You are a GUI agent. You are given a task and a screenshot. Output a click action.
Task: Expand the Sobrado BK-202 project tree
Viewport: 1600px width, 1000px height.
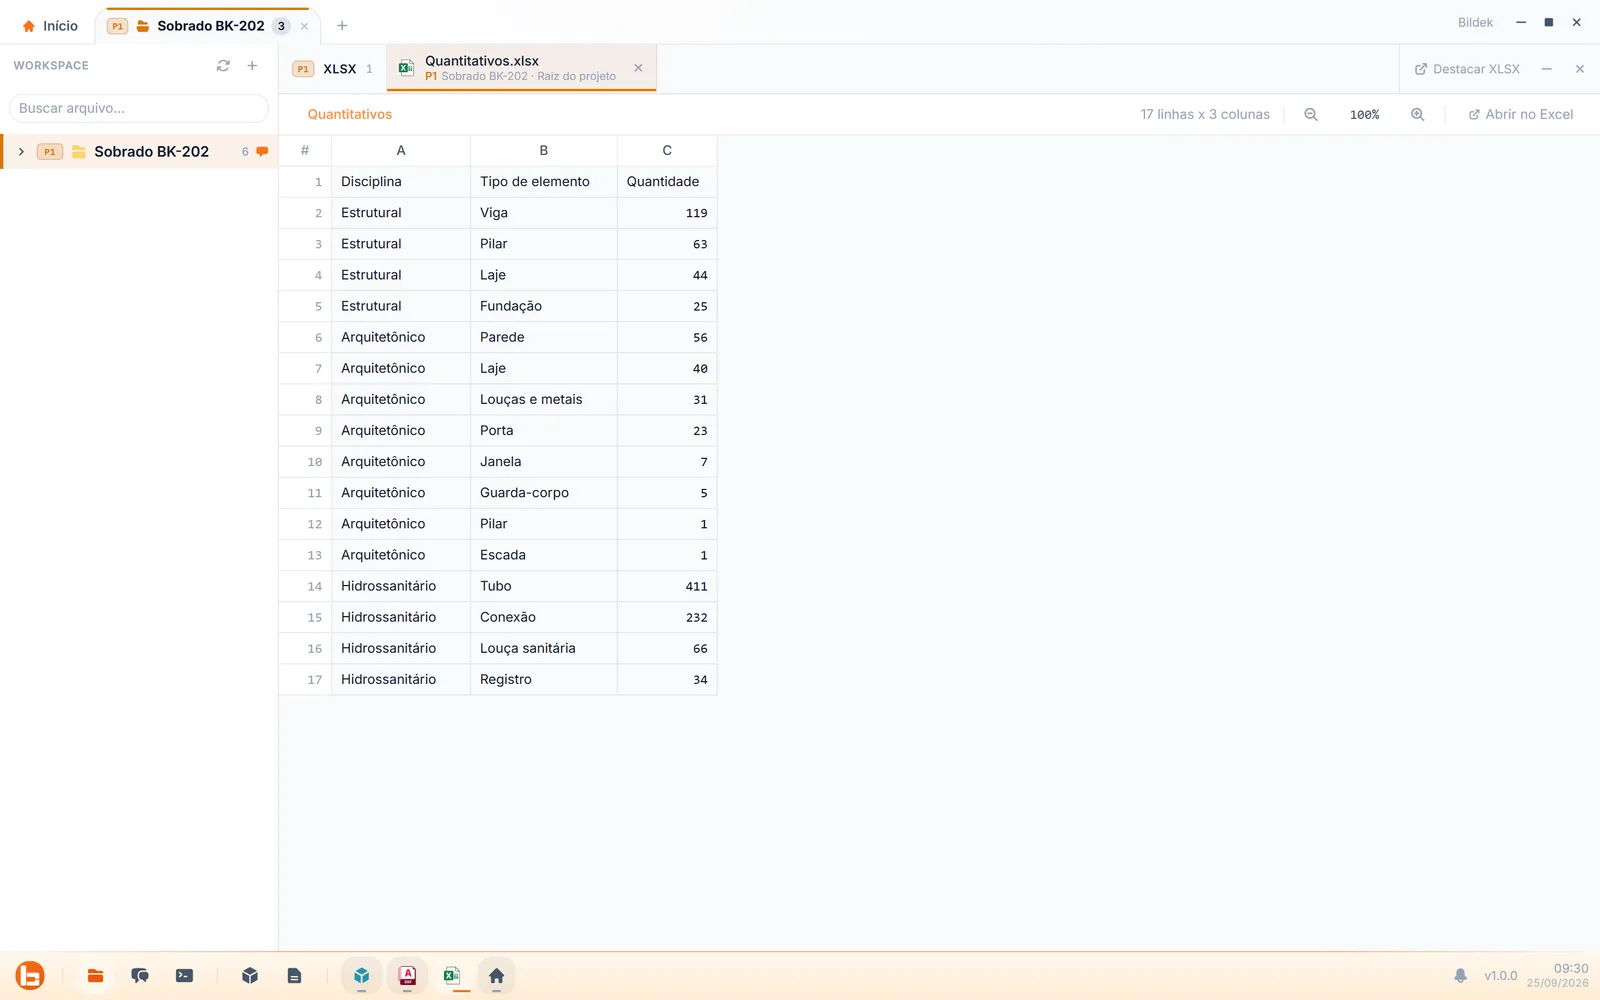21,152
